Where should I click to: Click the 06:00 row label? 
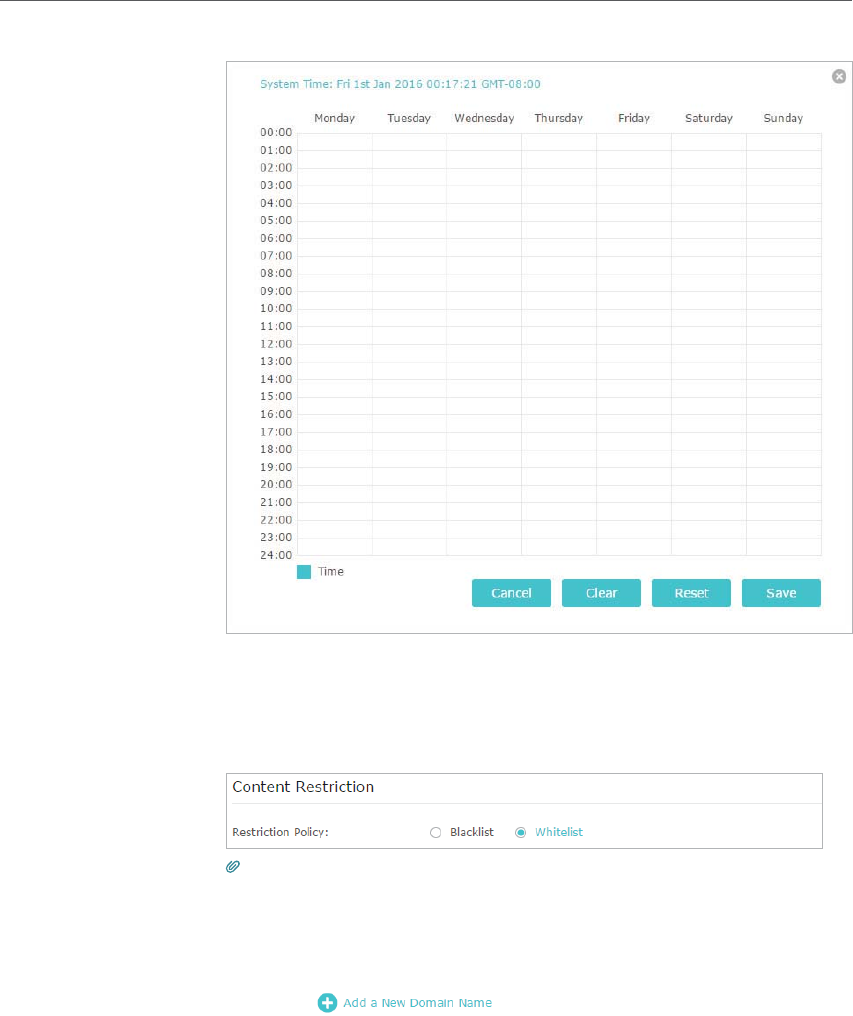coord(276,238)
